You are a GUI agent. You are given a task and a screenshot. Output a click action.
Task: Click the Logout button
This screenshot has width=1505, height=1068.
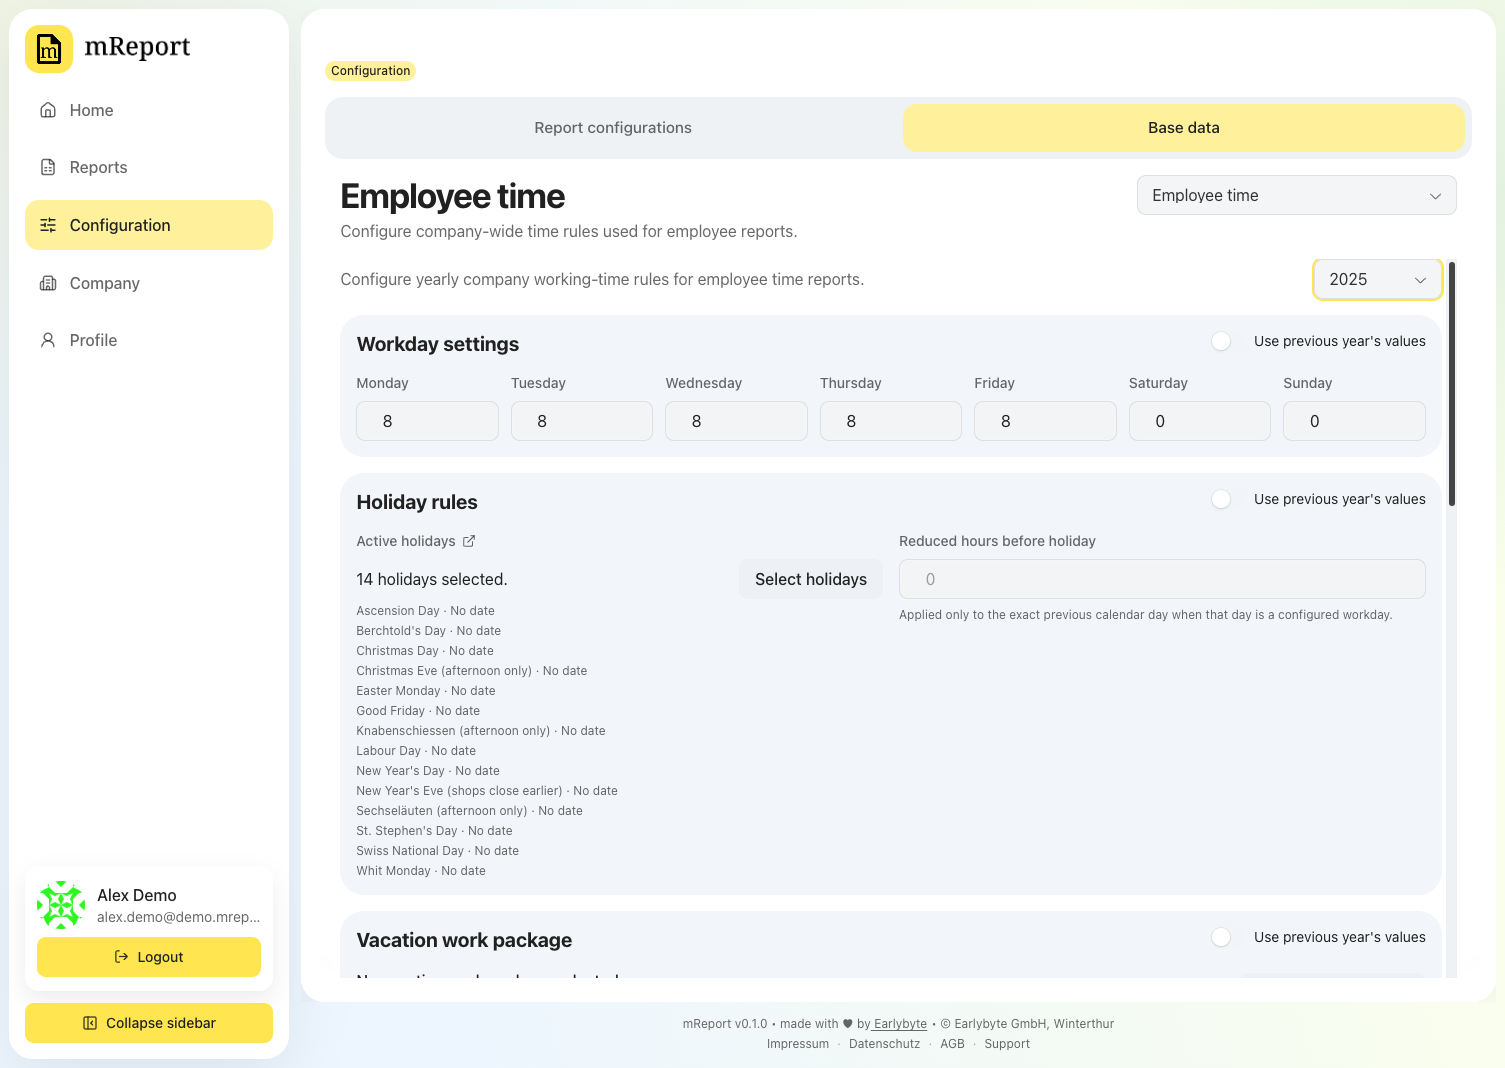click(x=149, y=957)
